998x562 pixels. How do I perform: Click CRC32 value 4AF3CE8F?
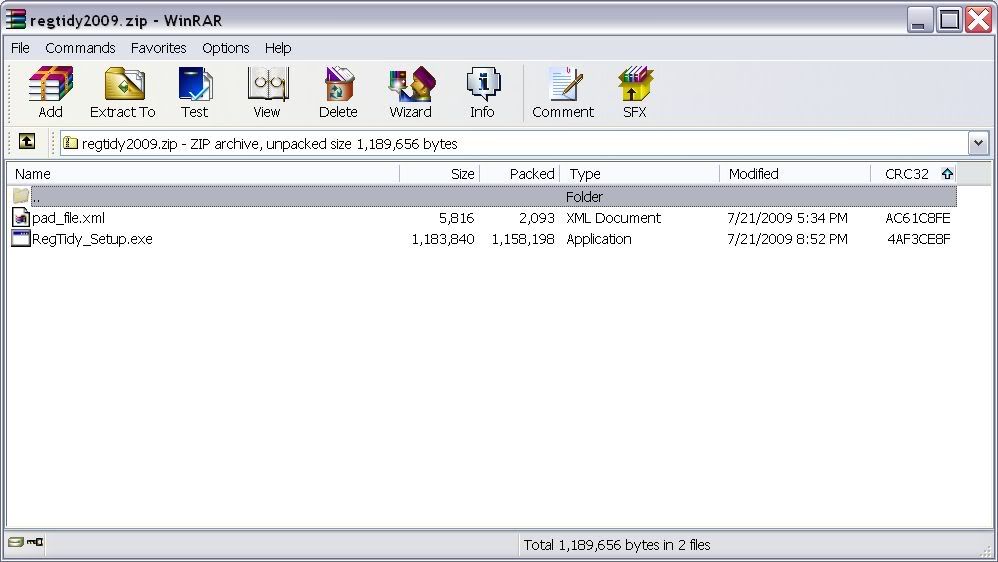(x=919, y=239)
